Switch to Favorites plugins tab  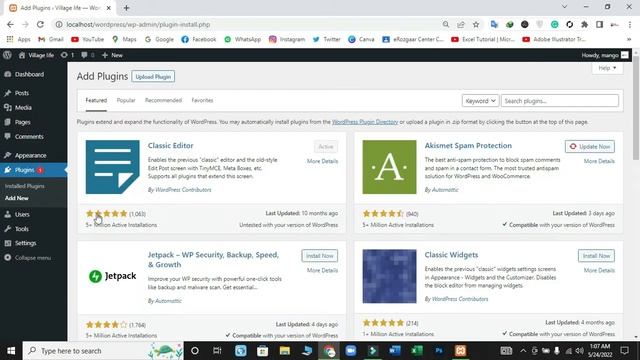click(x=202, y=100)
